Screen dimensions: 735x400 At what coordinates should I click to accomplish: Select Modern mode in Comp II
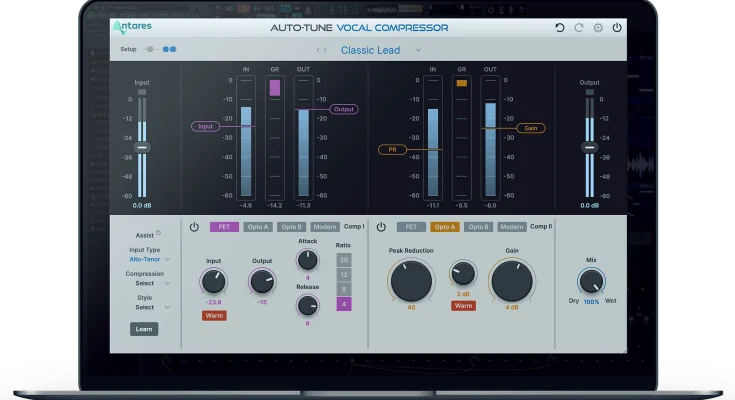pyautogui.click(x=512, y=227)
